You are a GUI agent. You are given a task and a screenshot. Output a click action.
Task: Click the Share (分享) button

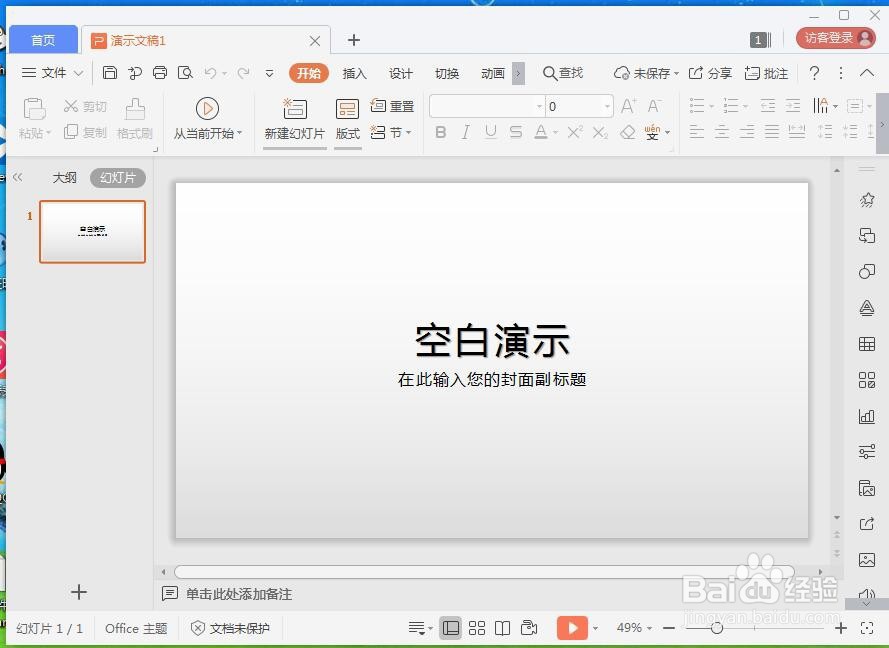coord(710,73)
